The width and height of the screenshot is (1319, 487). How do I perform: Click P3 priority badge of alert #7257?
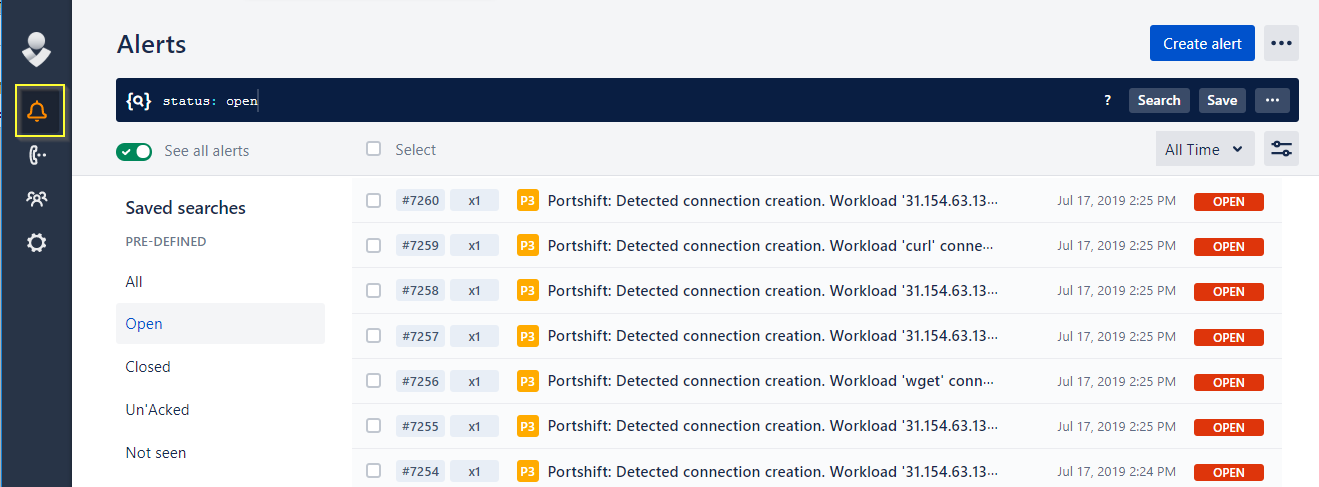[x=528, y=336]
